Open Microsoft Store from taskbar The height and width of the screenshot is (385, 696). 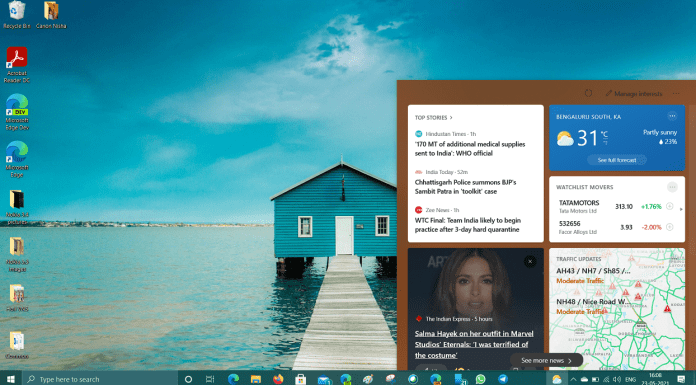pyautogui.click(x=301, y=379)
